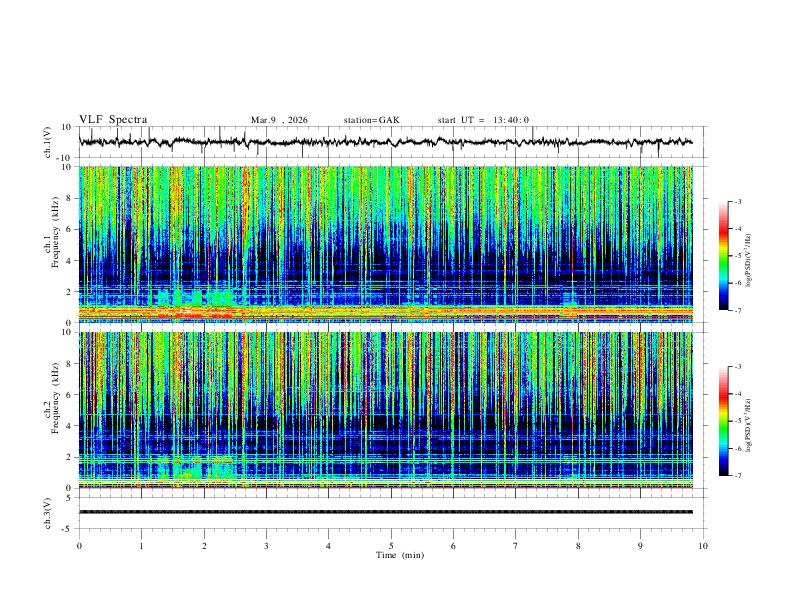
Task: Select the "Time (min)" x-axis label
Action: tap(400, 555)
